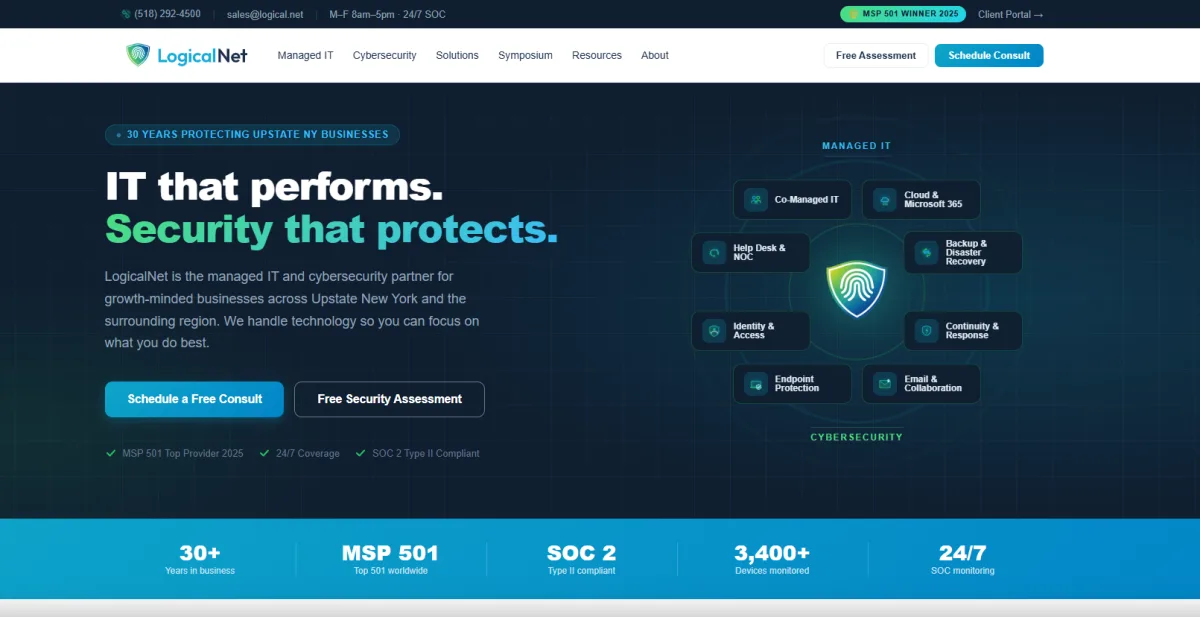This screenshot has width=1200, height=617.
Task: Open the About menu
Action: click(655, 55)
